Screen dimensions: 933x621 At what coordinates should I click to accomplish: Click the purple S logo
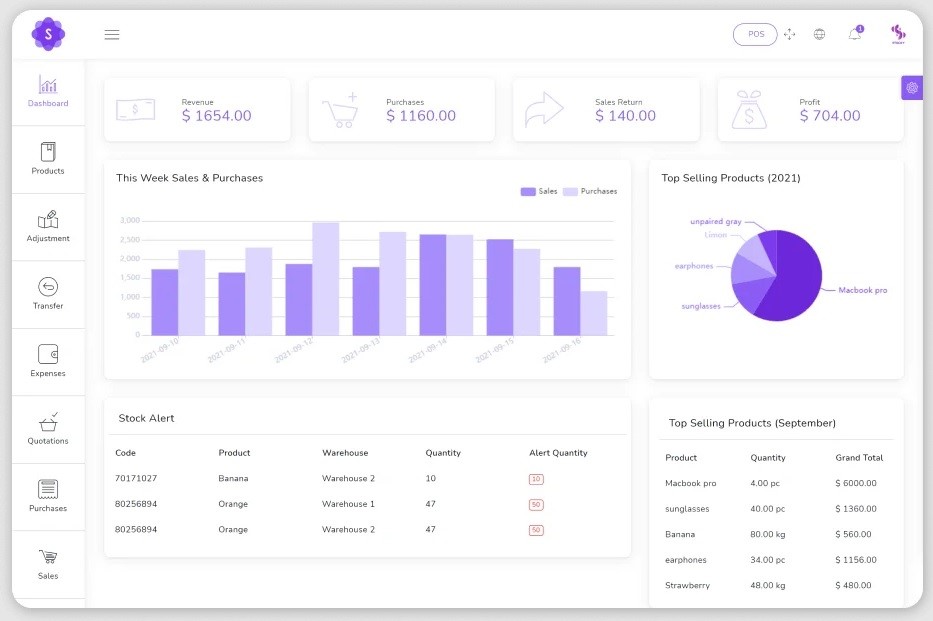click(x=48, y=34)
